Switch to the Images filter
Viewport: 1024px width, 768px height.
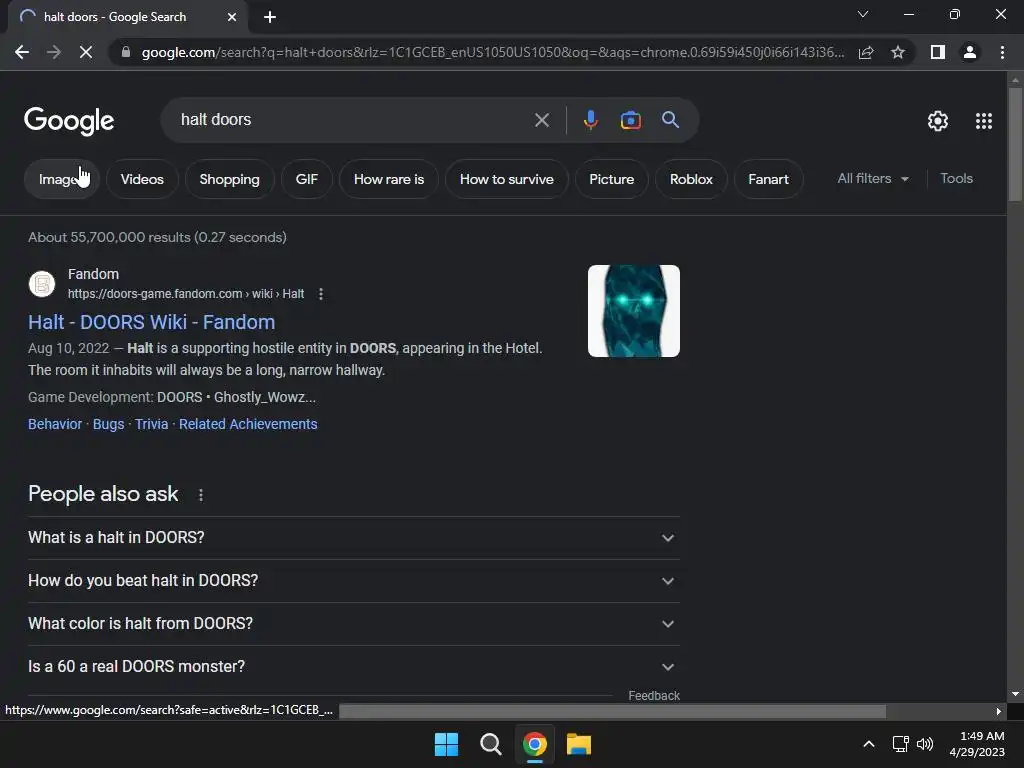point(61,179)
